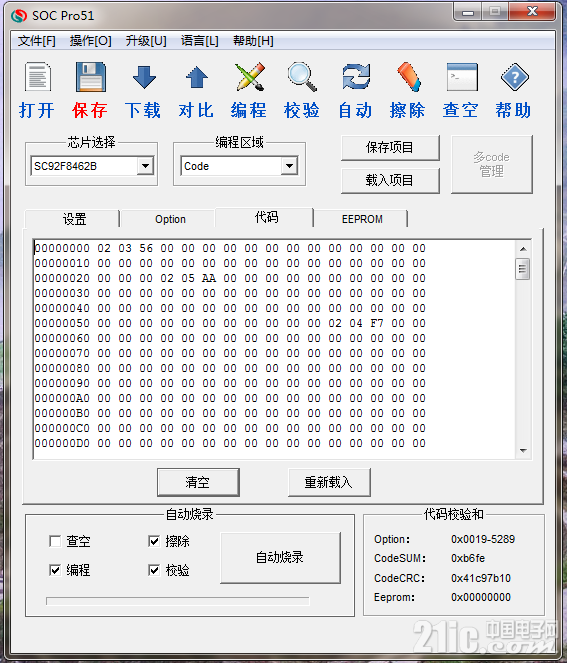The height and width of the screenshot is (663, 567).
Task: Click the byte 56 in first hex row
Action: point(146,248)
